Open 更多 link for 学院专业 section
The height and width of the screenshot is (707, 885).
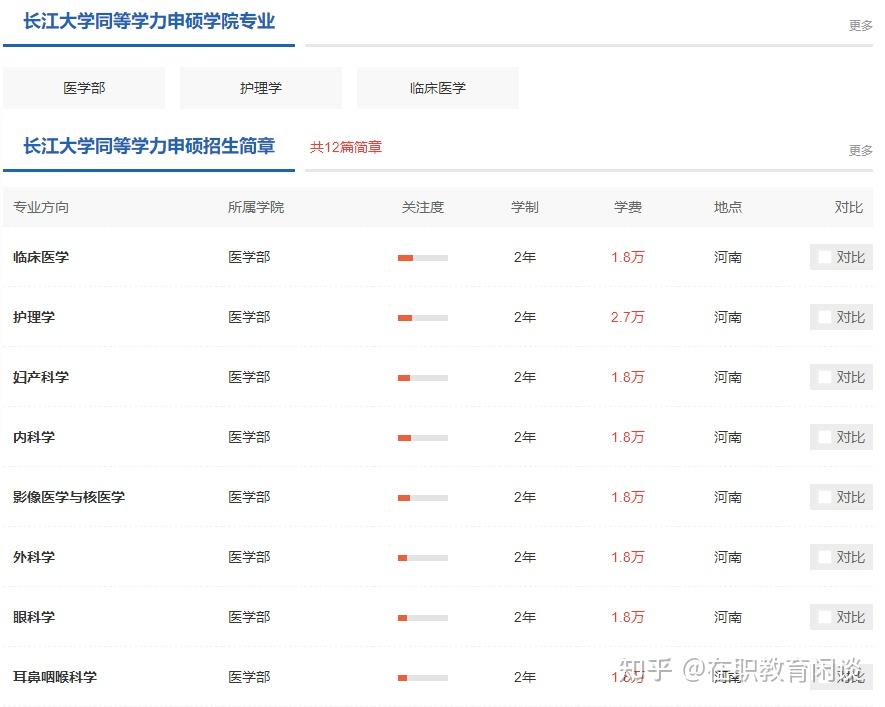tap(860, 25)
